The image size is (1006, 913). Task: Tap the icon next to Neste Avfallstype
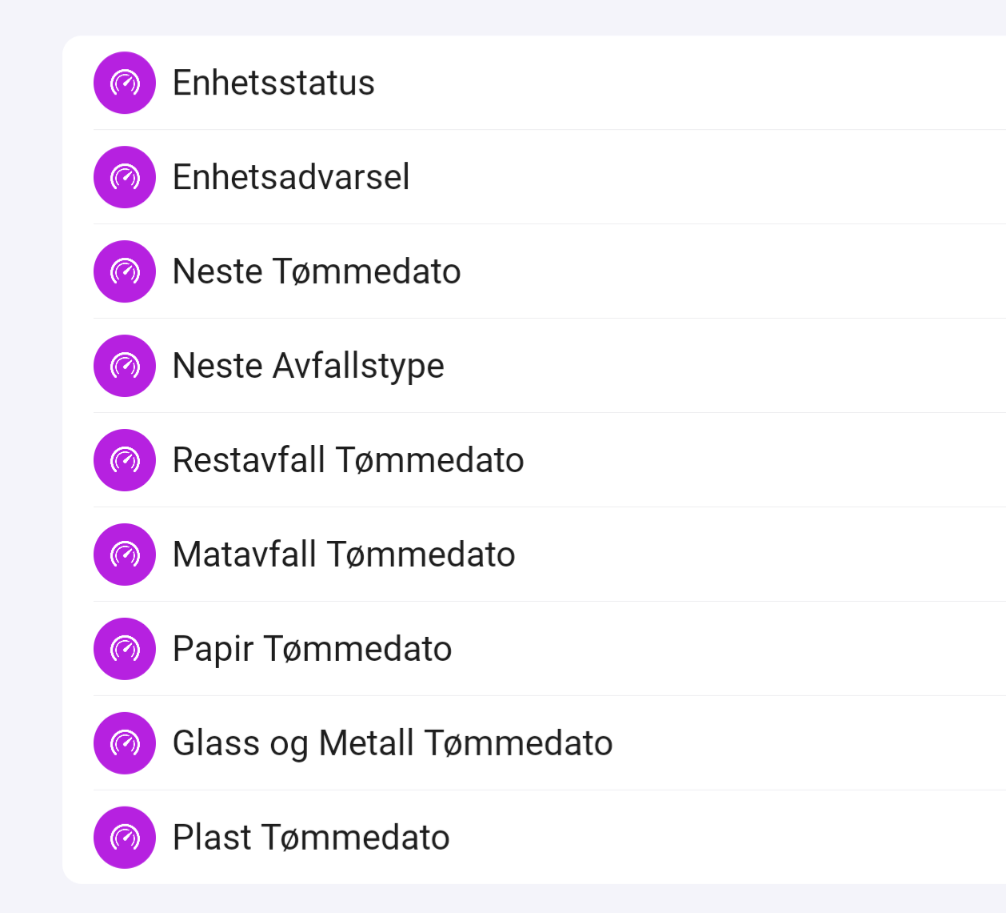coord(124,366)
